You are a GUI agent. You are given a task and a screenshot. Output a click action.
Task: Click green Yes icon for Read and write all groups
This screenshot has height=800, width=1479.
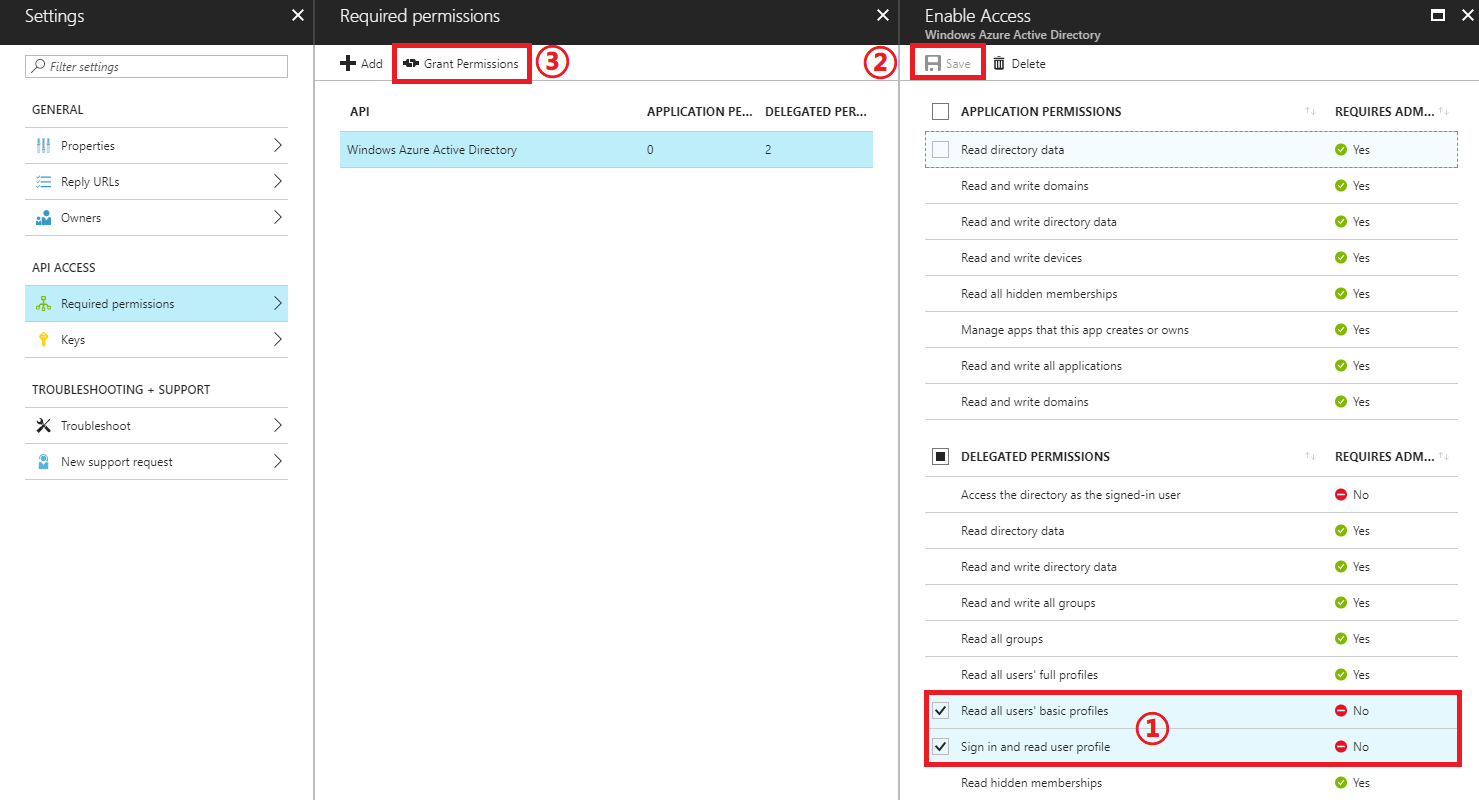[1341, 603]
